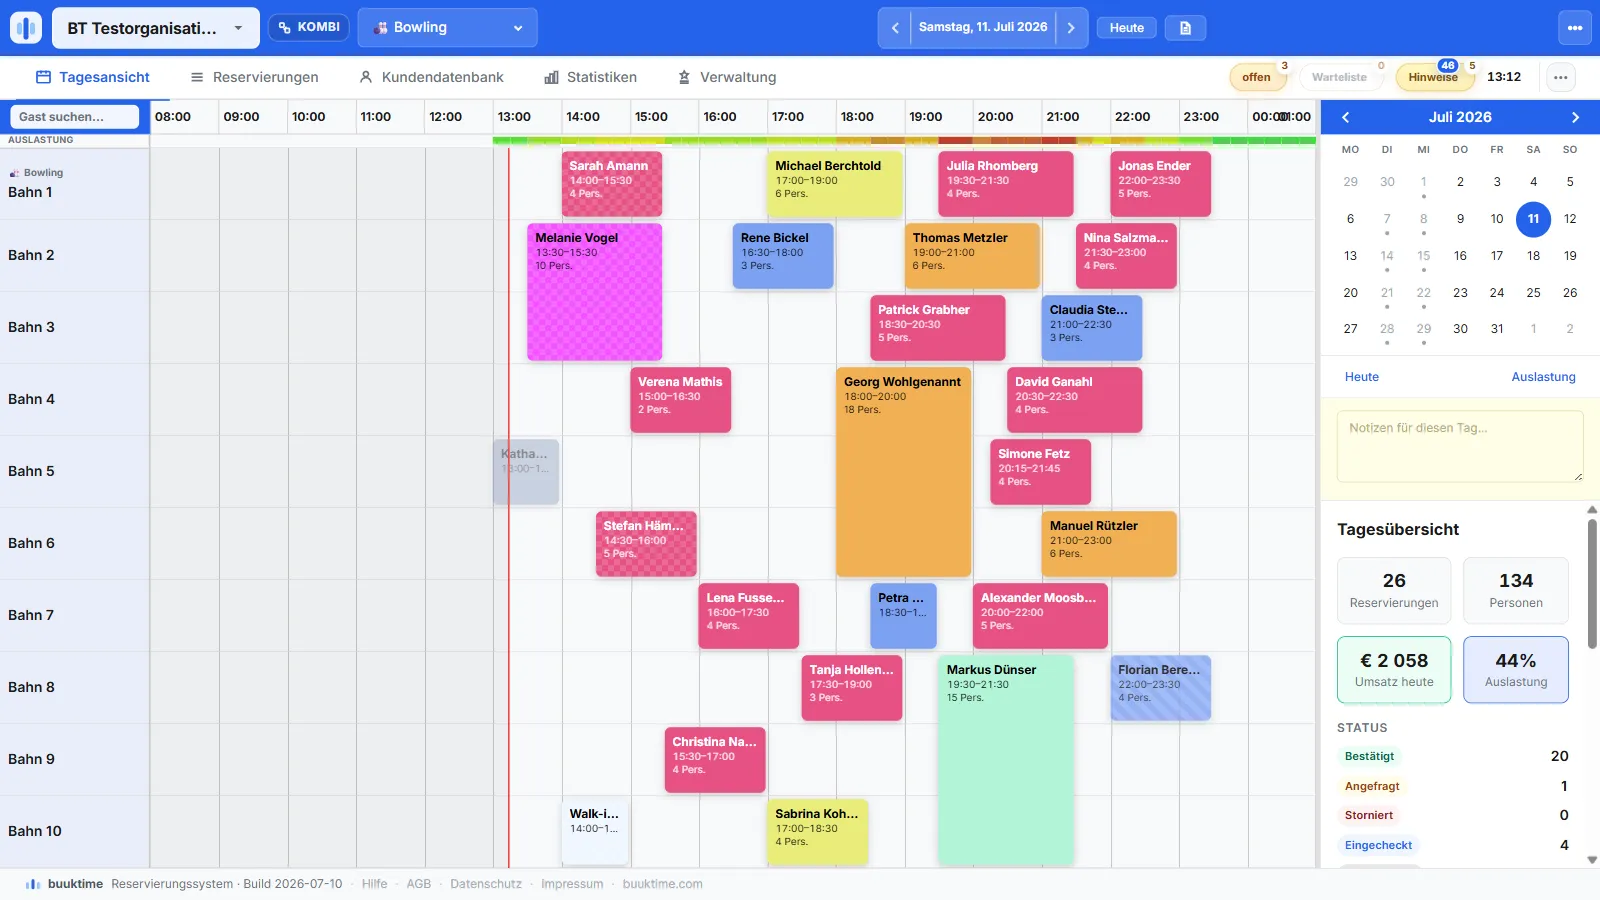Open the Kundendatenbank tab
This screenshot has width=1600, height=900.
coord(431,77)
